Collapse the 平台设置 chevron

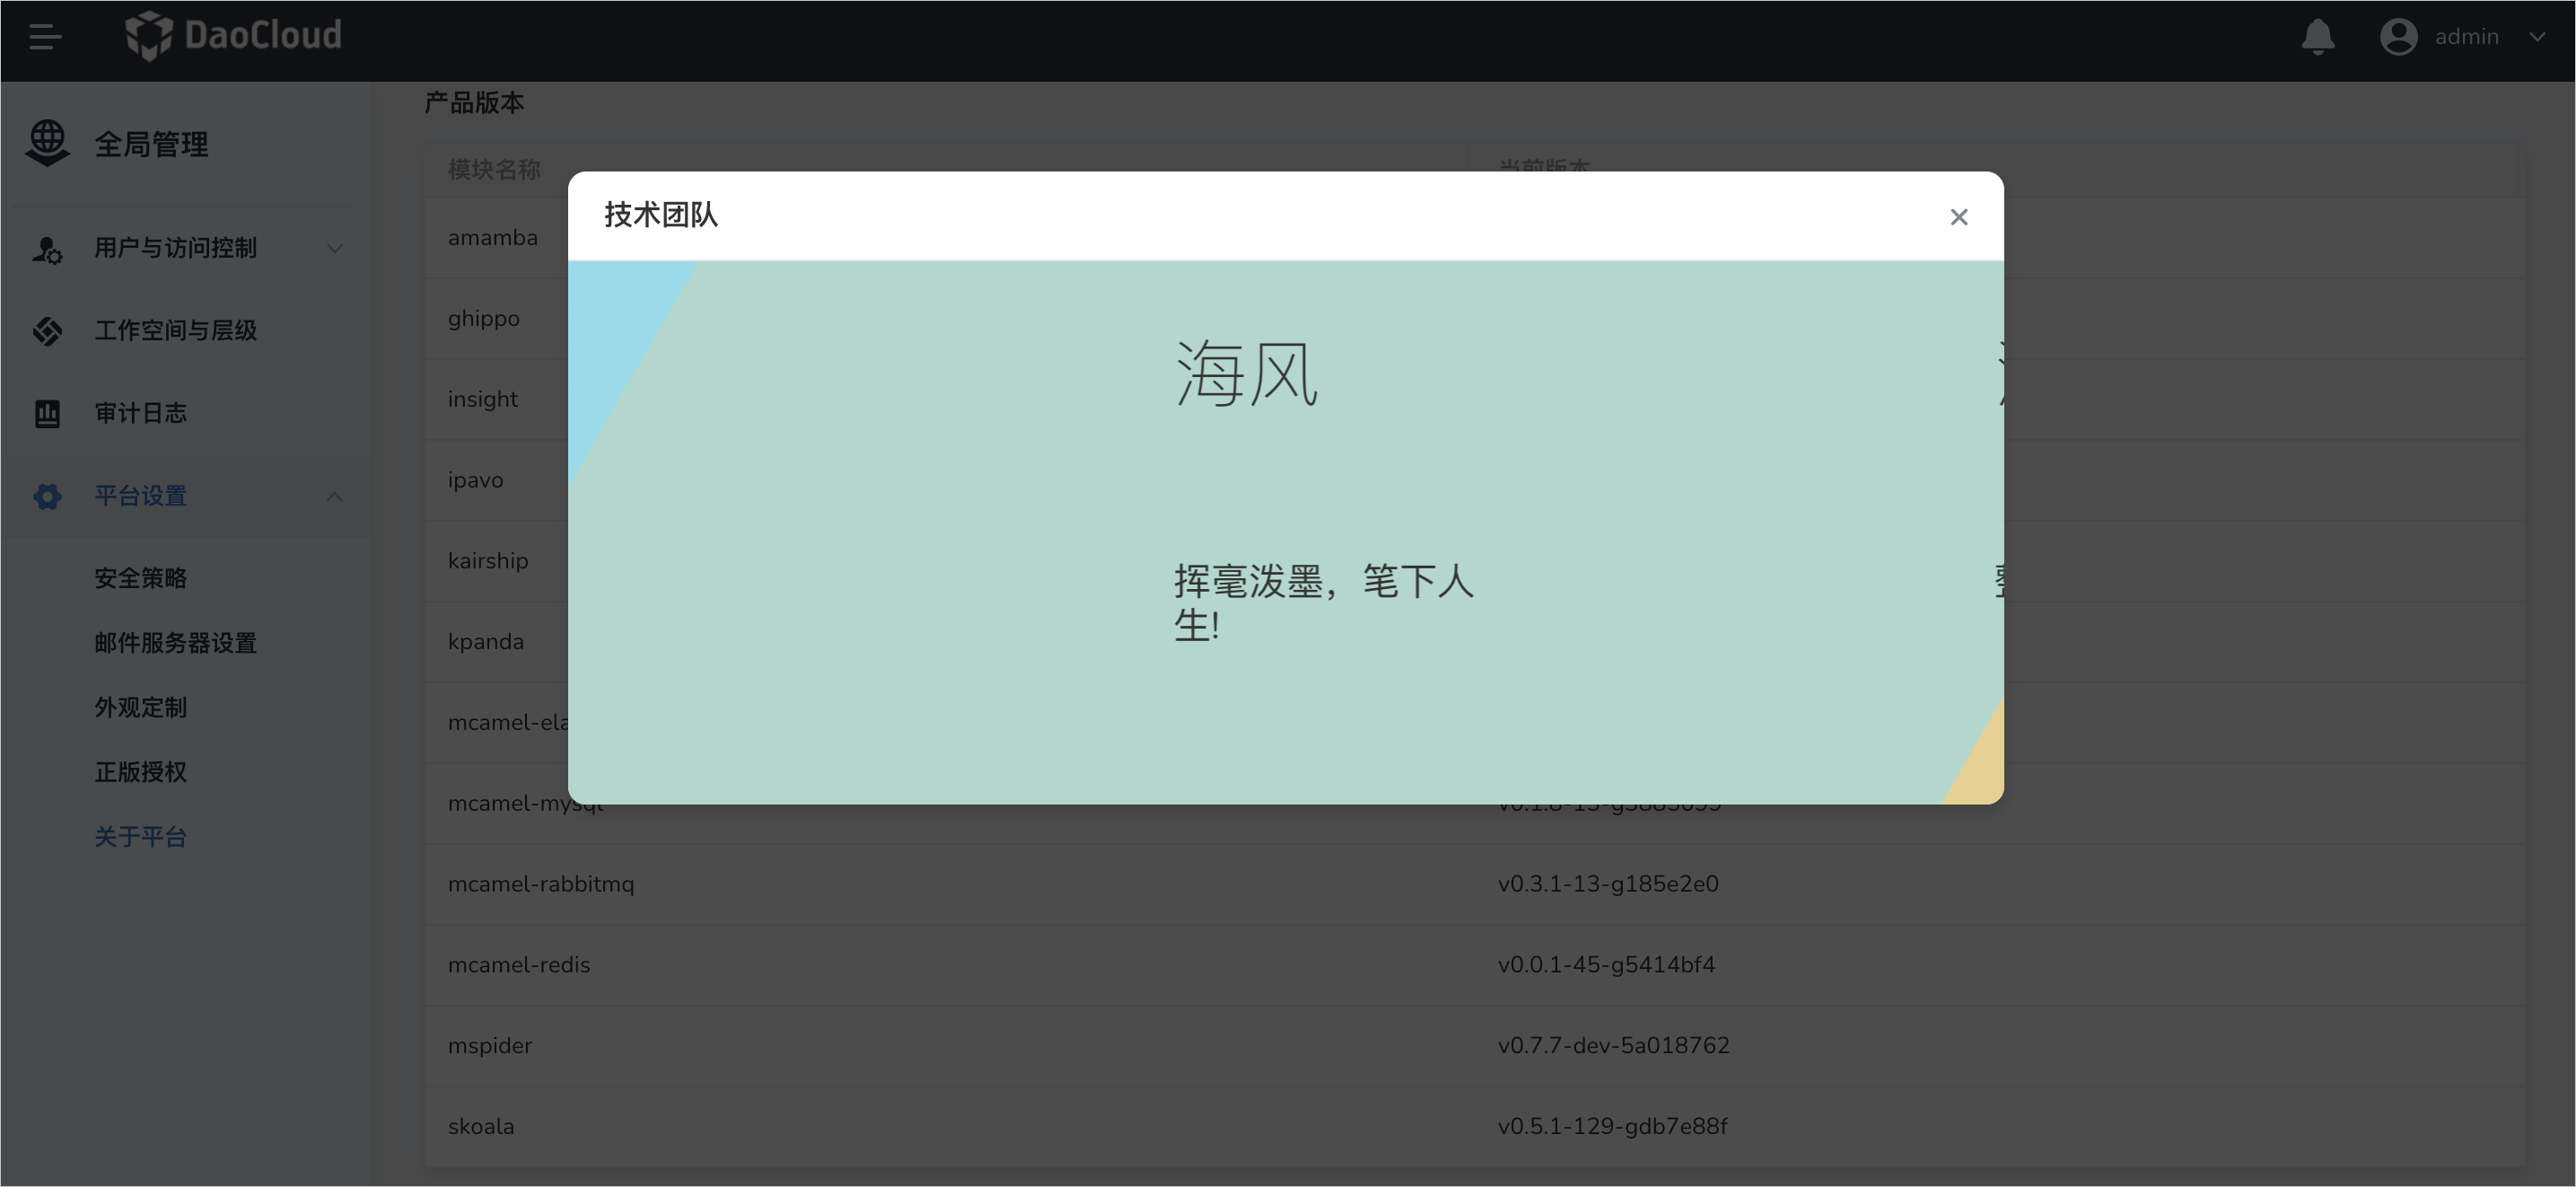tap(335, 496)
